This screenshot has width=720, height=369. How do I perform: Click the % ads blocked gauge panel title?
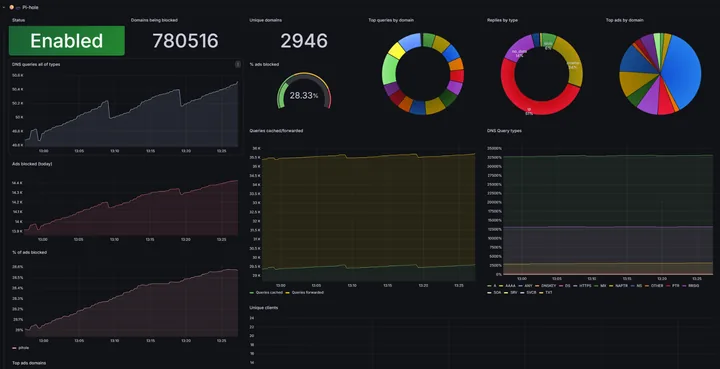[x=264, y=65]
